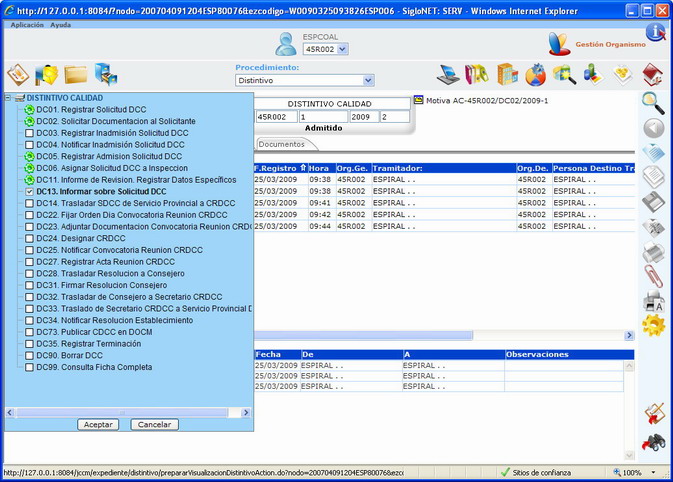Click the gray floppy disk save icon
The height and width of the screenshot is (482, 673).
(653, 202)
